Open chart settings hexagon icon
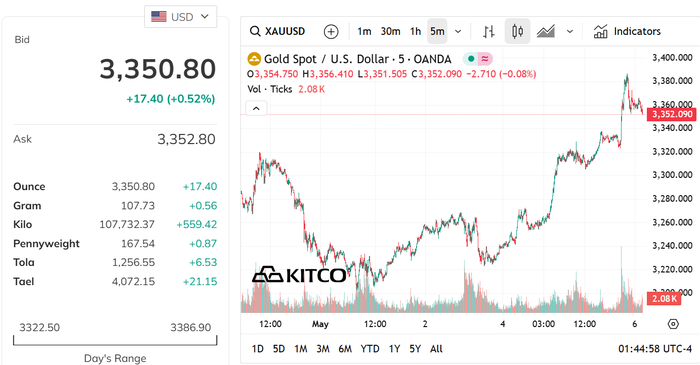700x365 pixels. (673, 324)
